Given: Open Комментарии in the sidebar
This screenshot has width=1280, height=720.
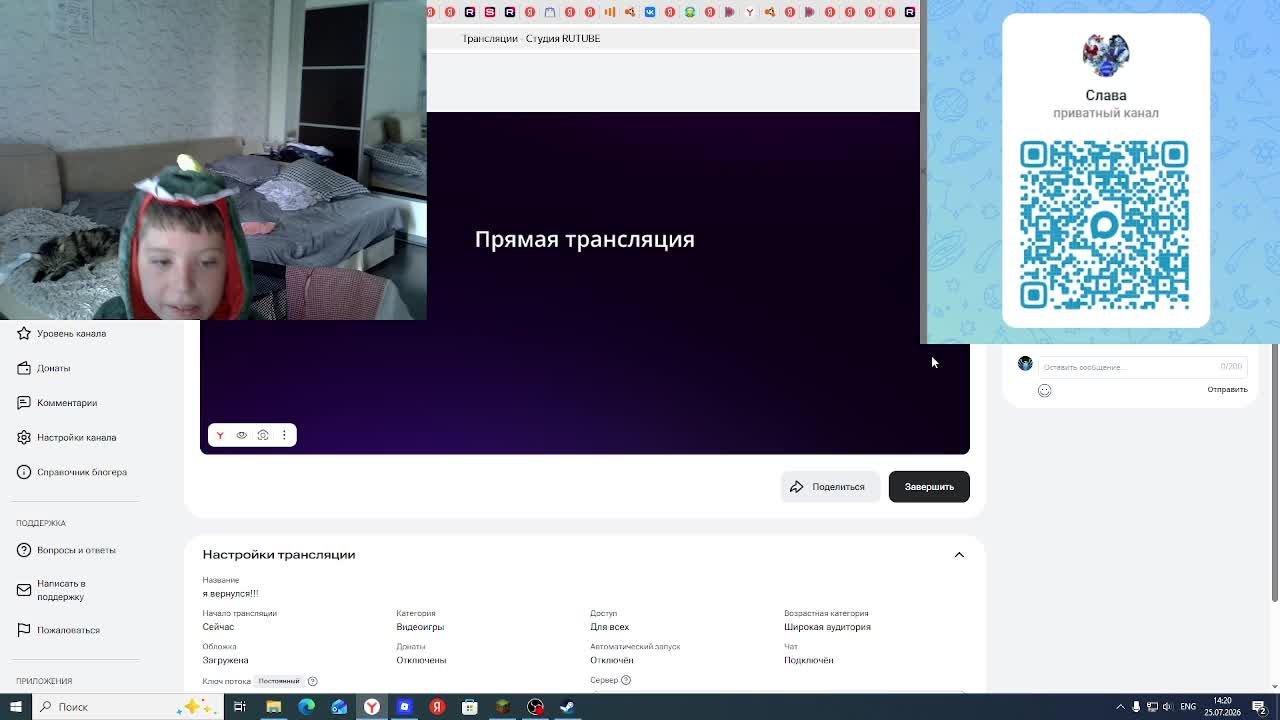Looking at the screenshot, I should click(57, 403).
